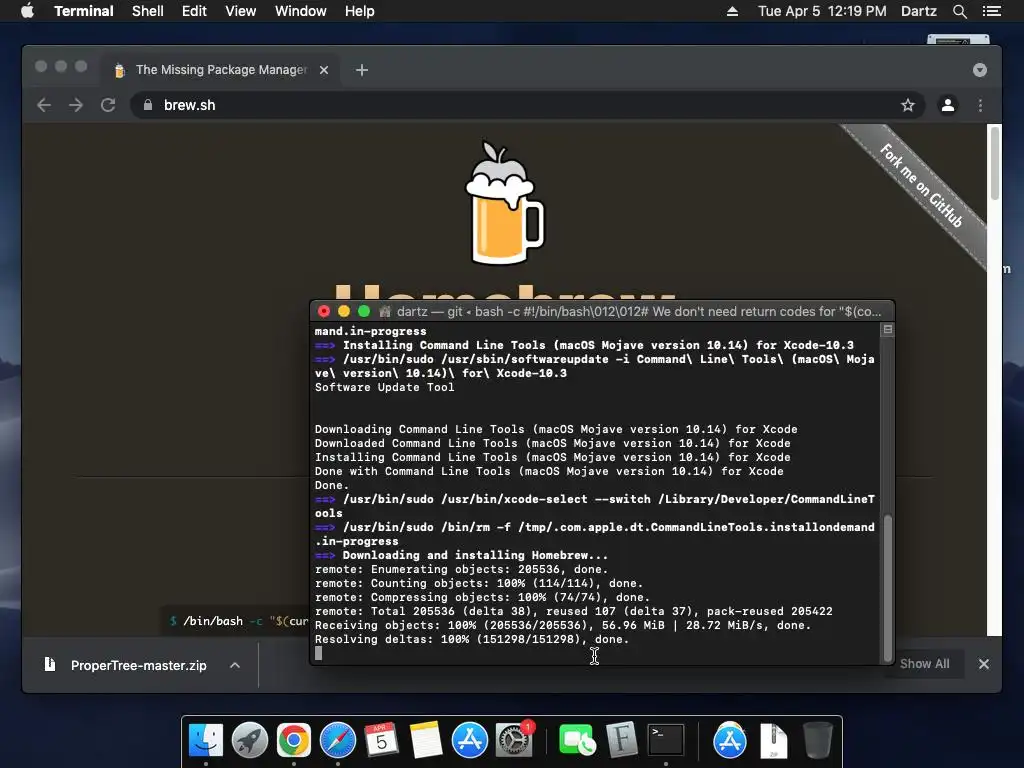Open Chrome tab search dropdown

pyautogui.click(x=980, y=70)
